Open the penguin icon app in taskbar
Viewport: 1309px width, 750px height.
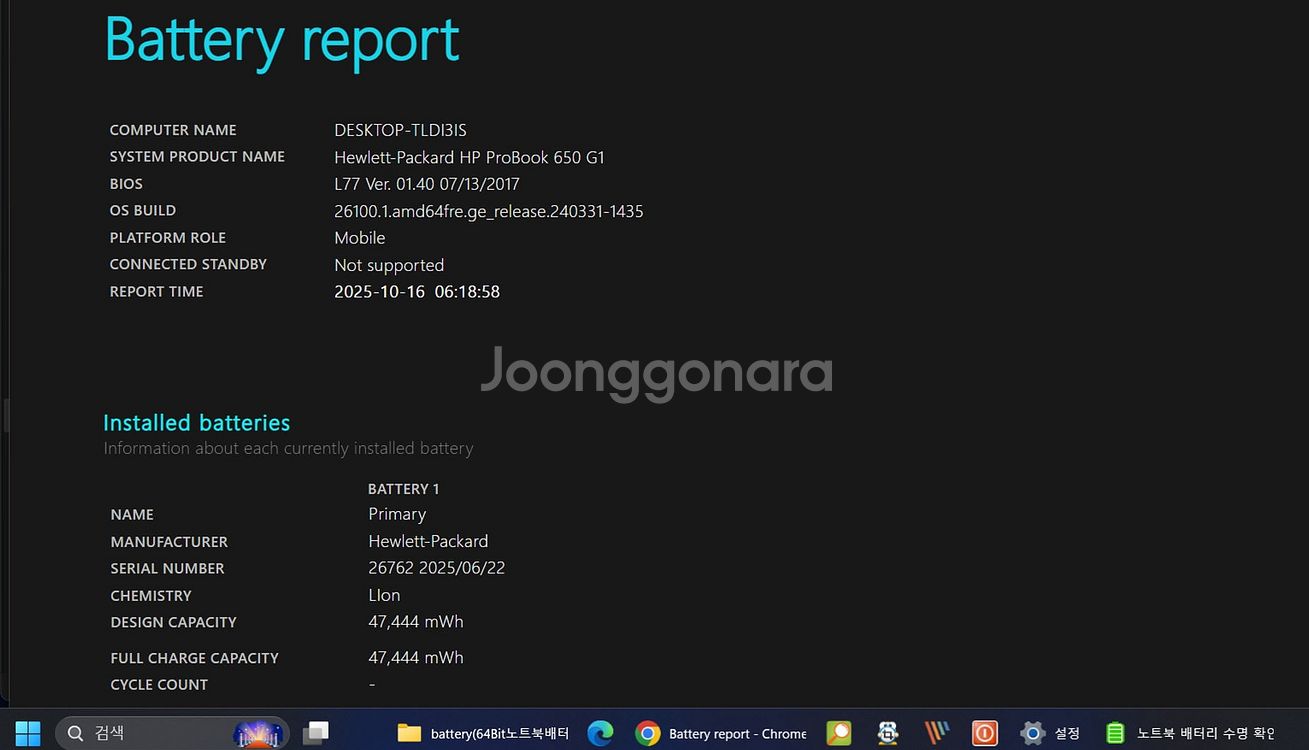[x=887, y=733]
